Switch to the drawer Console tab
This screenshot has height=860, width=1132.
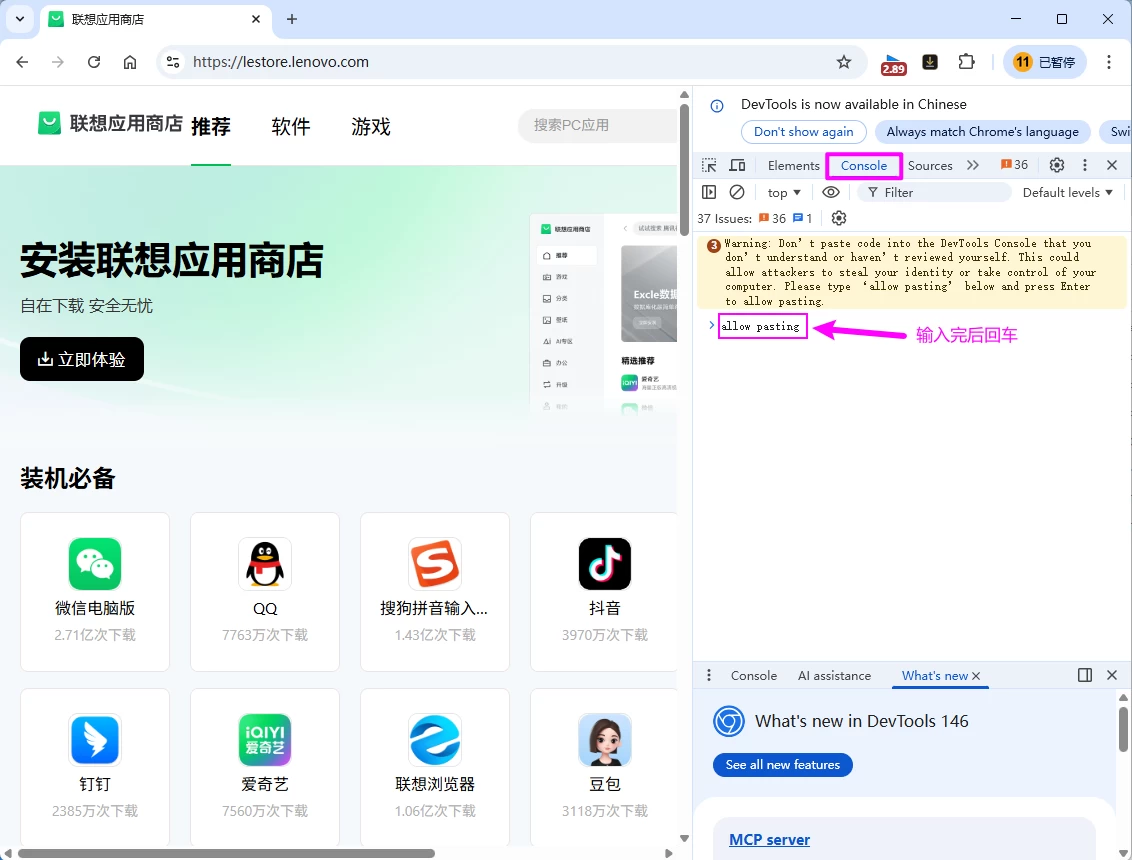[x=754, y=676]
